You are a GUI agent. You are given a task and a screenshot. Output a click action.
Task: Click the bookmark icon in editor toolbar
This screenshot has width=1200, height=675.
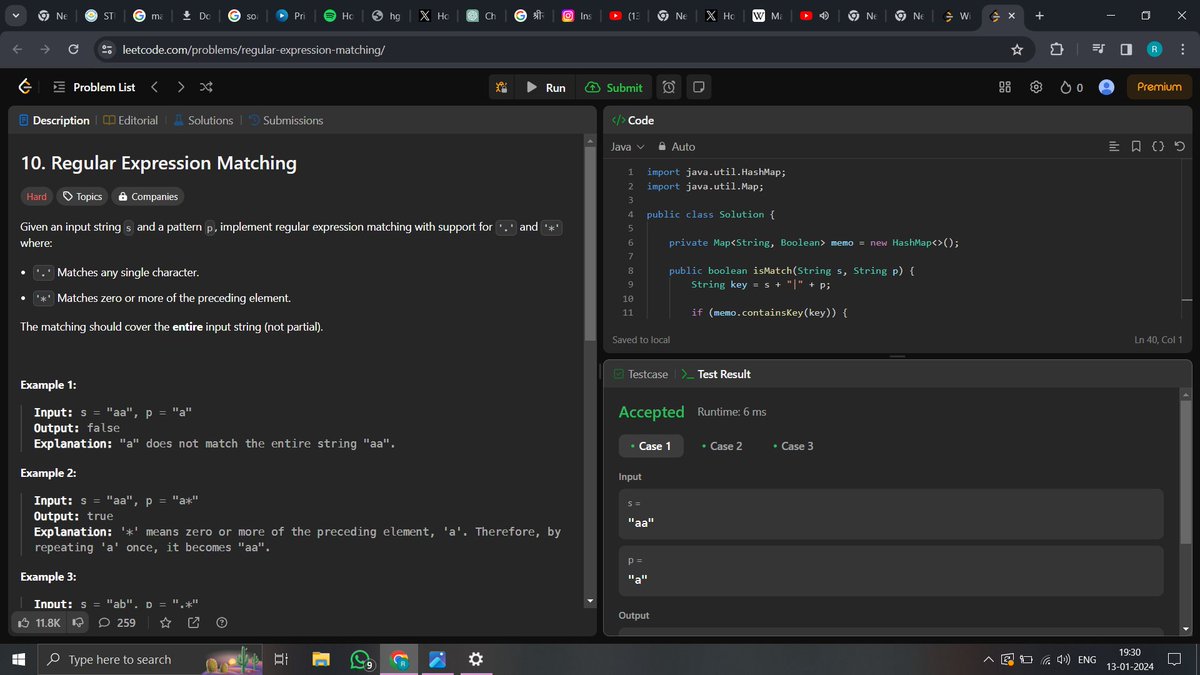pos(1136,146)
